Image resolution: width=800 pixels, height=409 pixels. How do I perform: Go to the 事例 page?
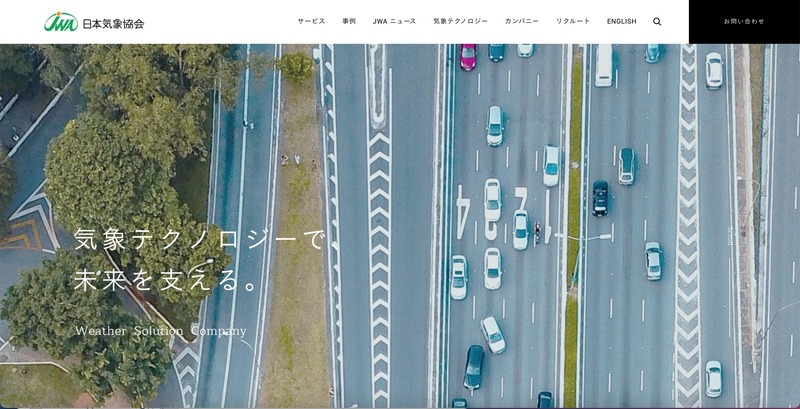[349, 21]
